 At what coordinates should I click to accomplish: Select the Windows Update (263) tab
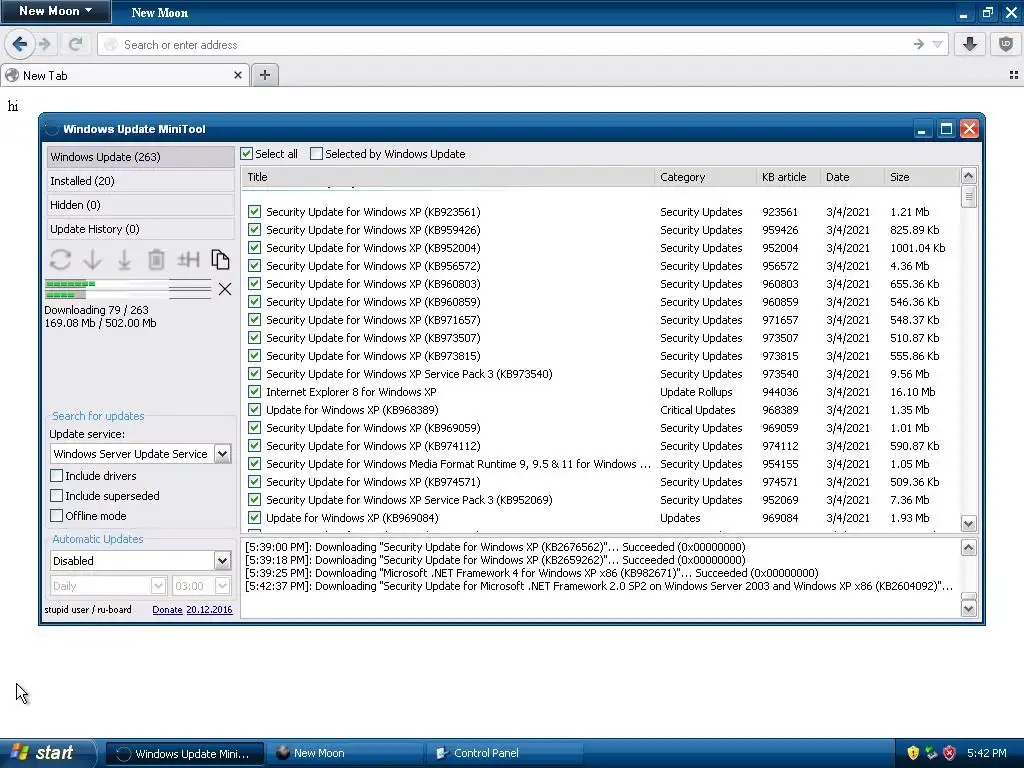pyautogui.click(x=140, y=157)
